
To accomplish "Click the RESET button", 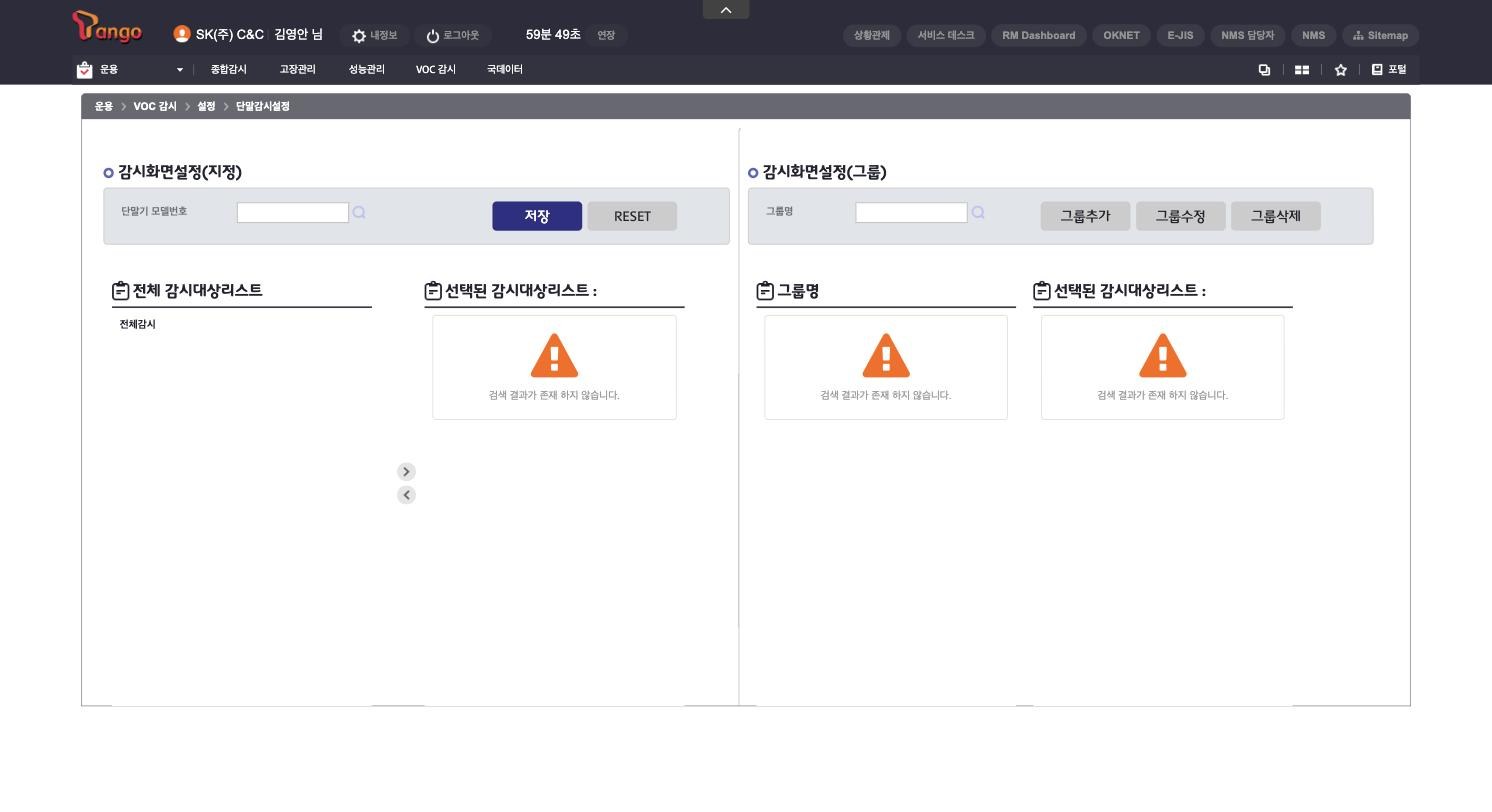I will (x=632, y=216).
